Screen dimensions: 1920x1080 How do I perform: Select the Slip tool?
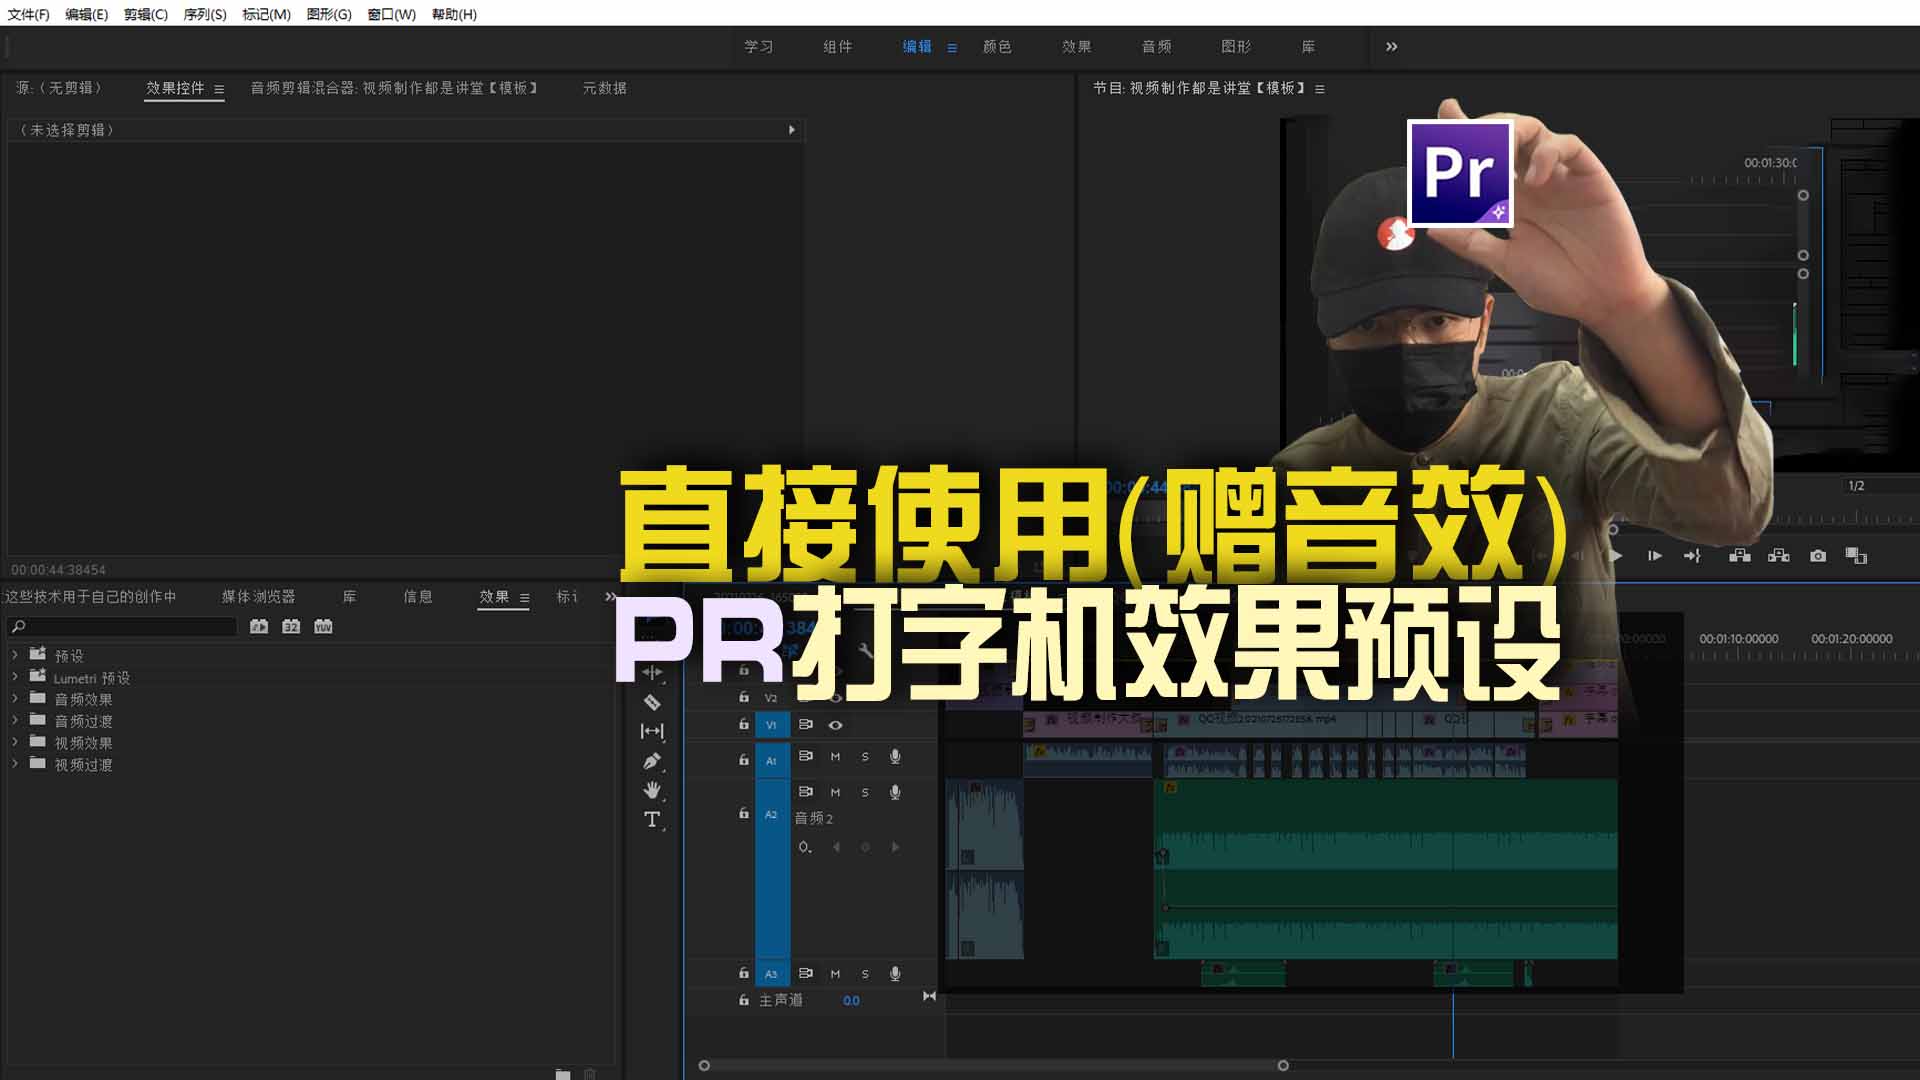(652, 731)
